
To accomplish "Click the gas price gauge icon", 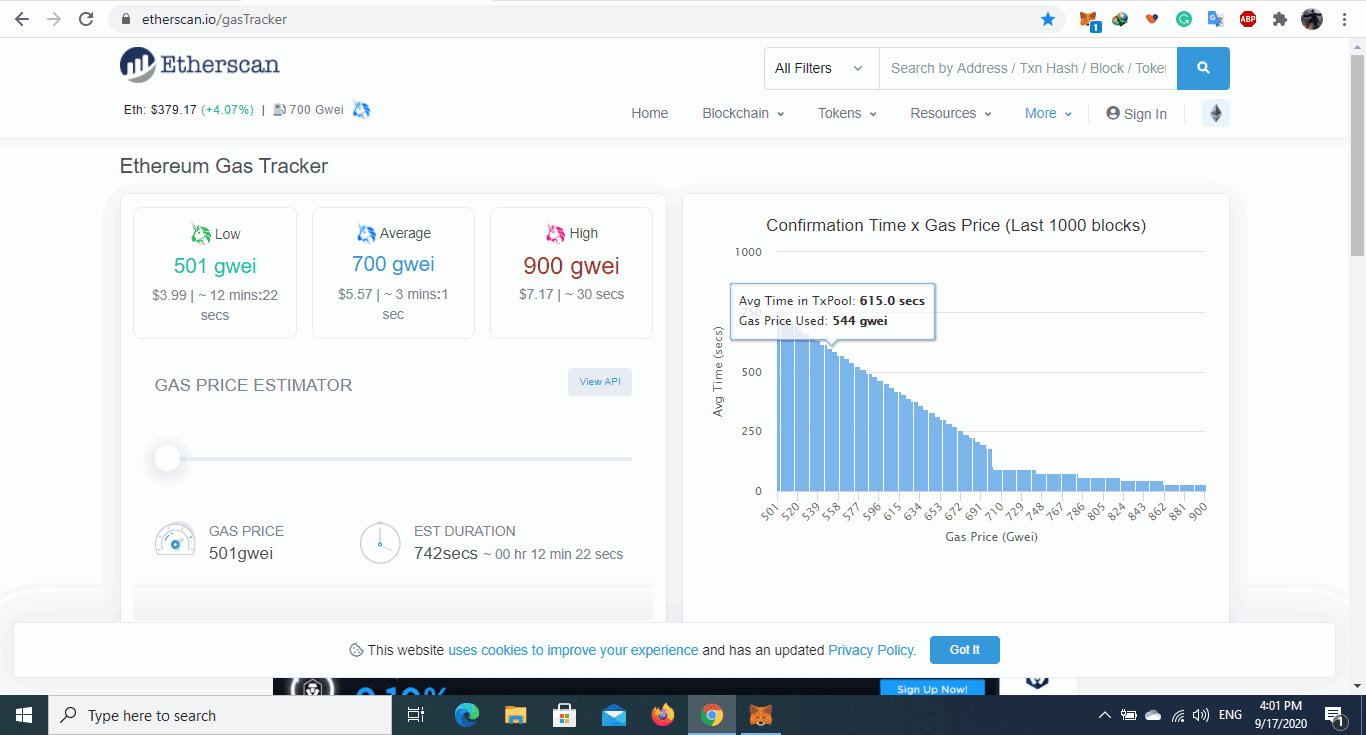I will (x=176, y=541).
